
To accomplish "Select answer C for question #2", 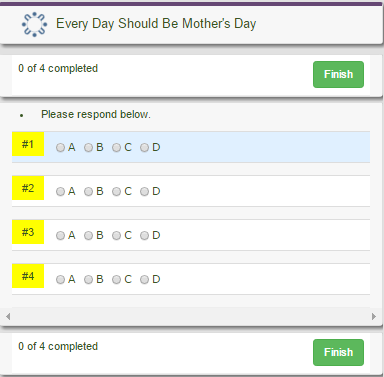I will pos(116,192).
